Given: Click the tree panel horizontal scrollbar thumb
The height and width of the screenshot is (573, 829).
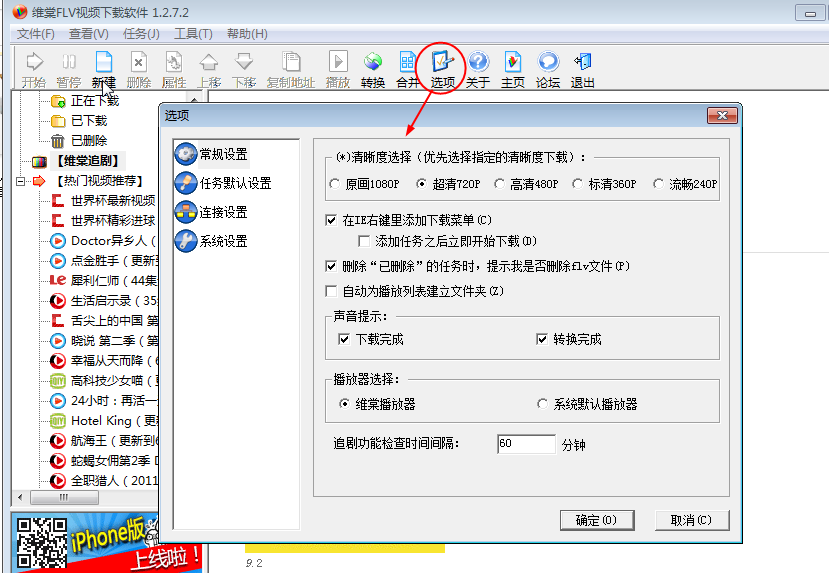Looking at the screenshot, I should point(64,497).
